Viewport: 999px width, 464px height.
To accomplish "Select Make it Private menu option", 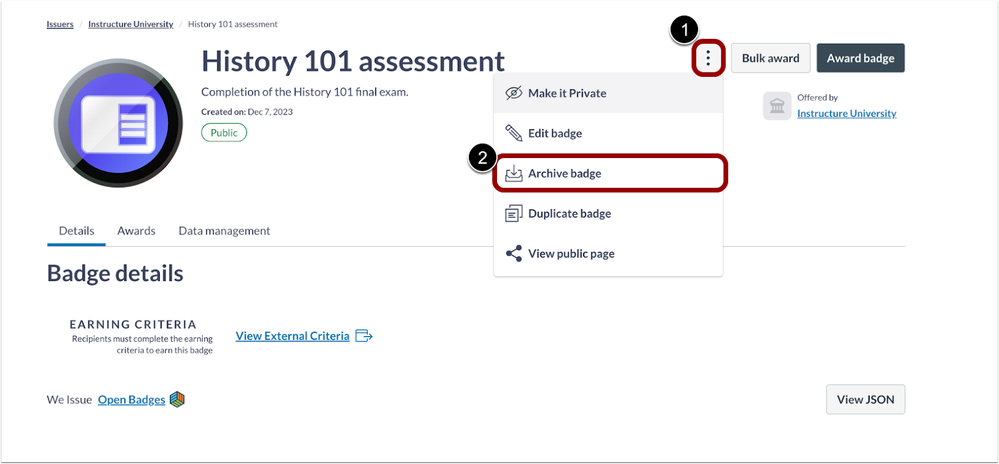I will click(x=567, y=93).
